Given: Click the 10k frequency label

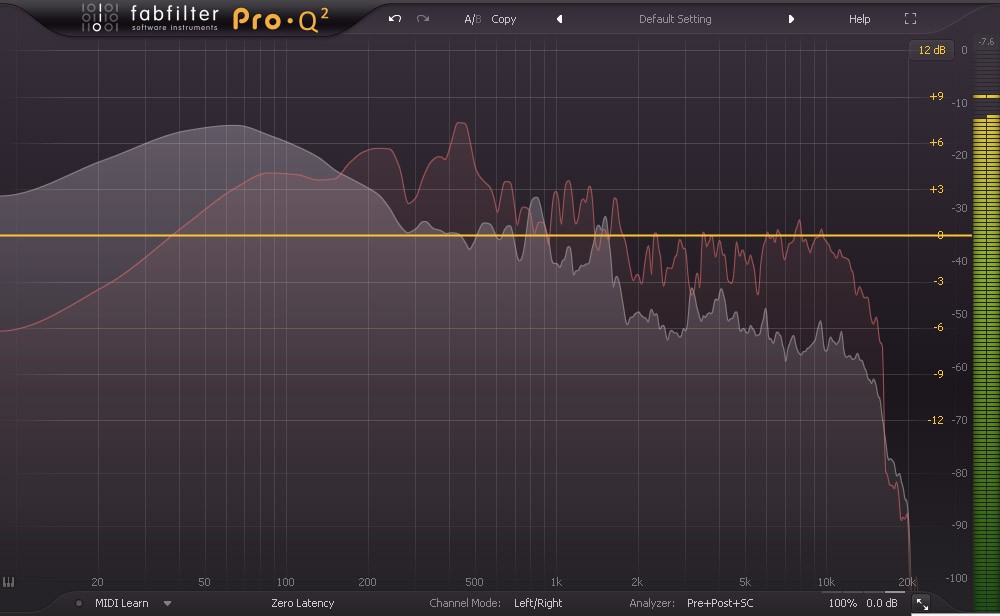Looking at the screenshot, I should (826, 582).
